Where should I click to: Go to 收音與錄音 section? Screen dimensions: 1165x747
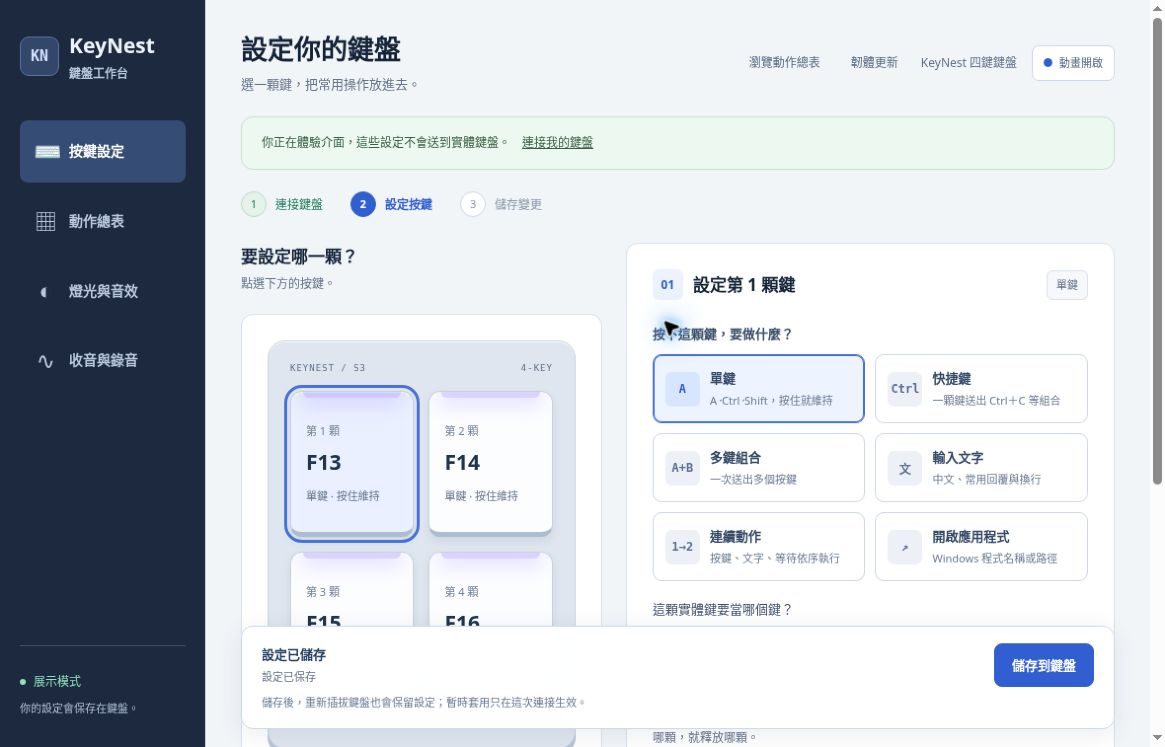coord(103,360)
